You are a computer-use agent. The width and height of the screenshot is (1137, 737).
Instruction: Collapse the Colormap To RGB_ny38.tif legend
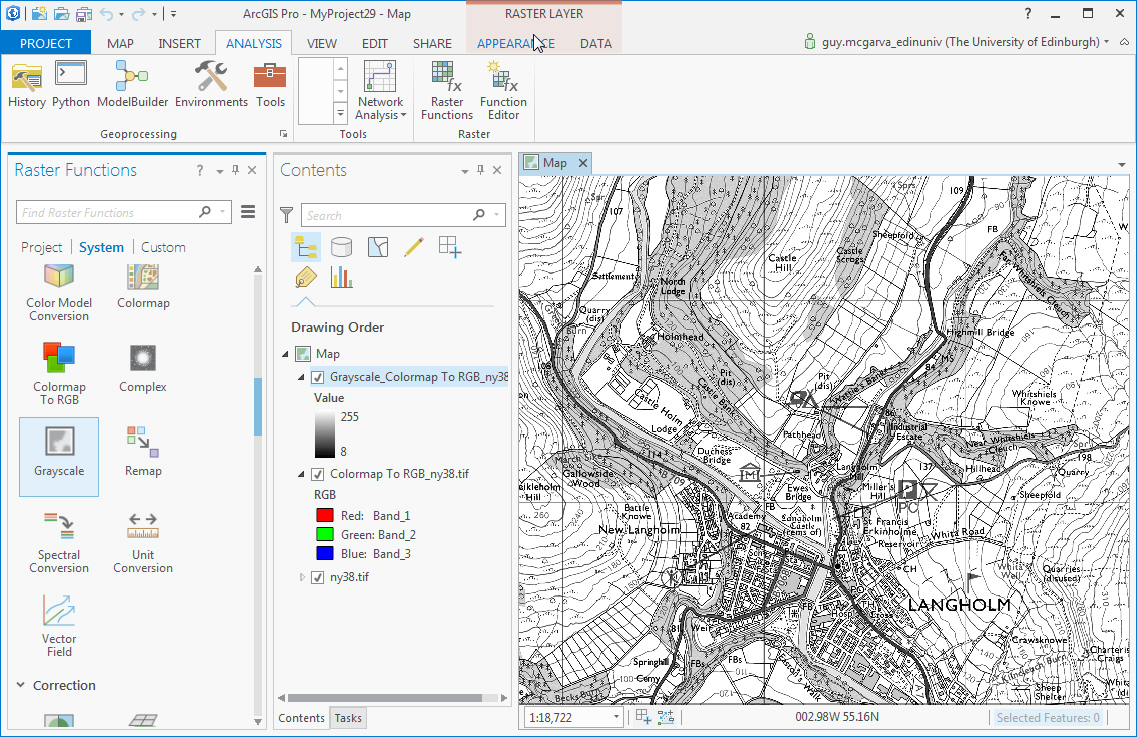301,474
